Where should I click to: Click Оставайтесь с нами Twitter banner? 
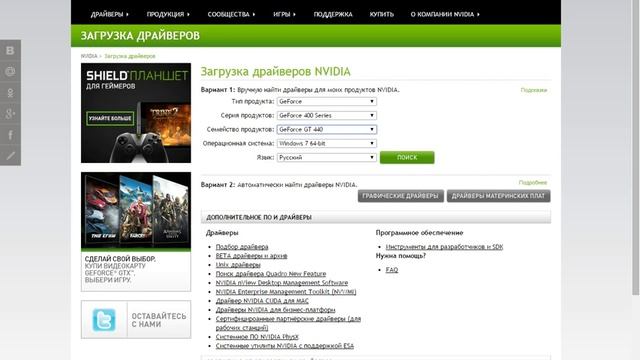[136, 320]
